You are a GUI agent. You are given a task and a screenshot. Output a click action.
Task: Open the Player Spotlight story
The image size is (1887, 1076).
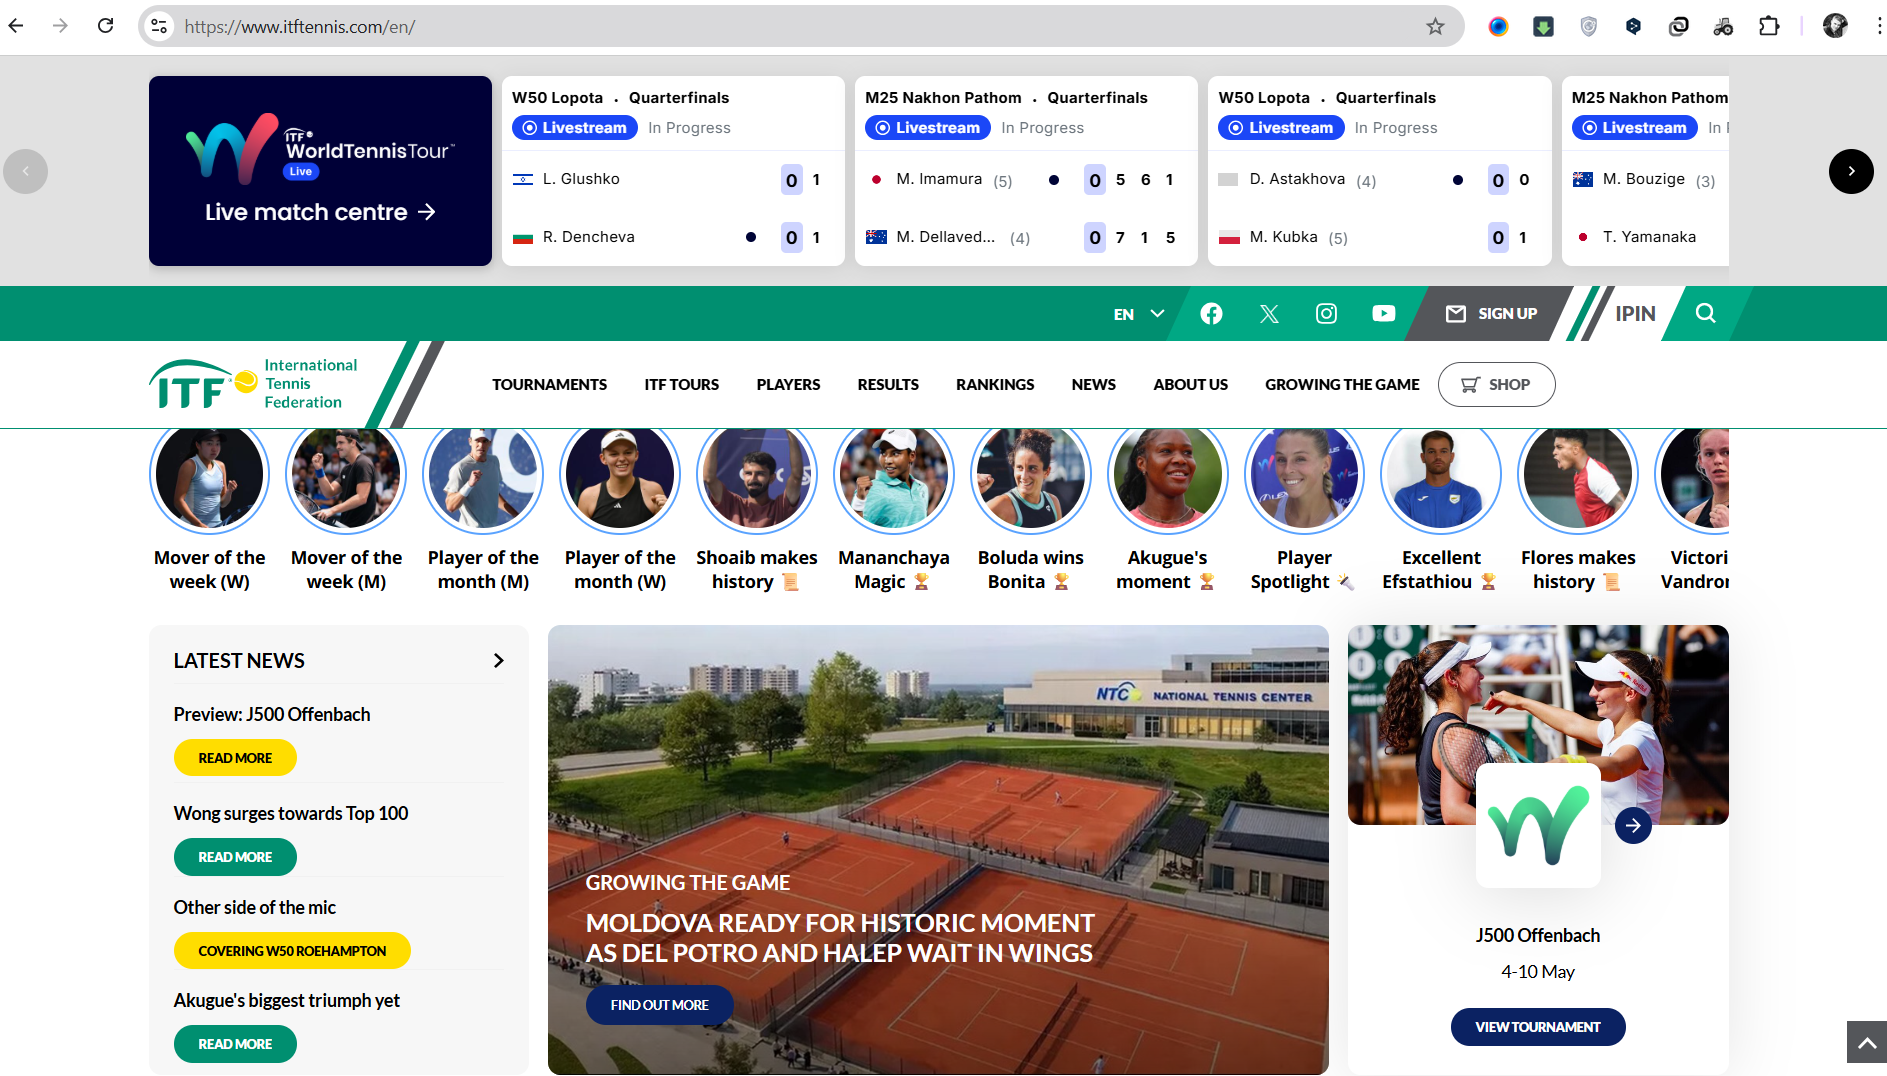(1304, 510)
